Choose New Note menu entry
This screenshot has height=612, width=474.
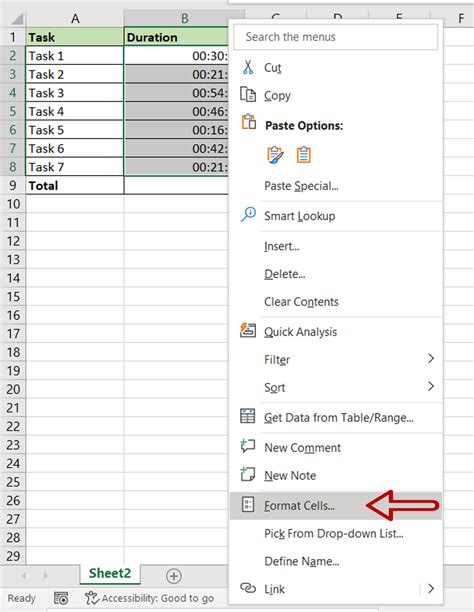[336, 475]
